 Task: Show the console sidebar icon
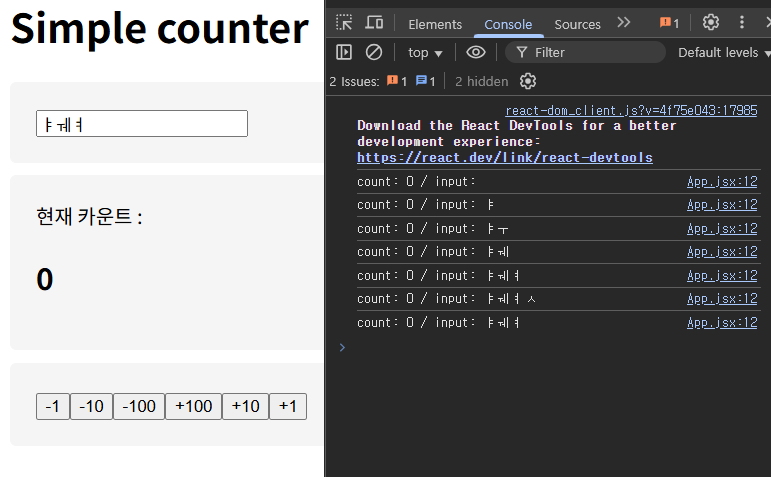coord(344,52)
